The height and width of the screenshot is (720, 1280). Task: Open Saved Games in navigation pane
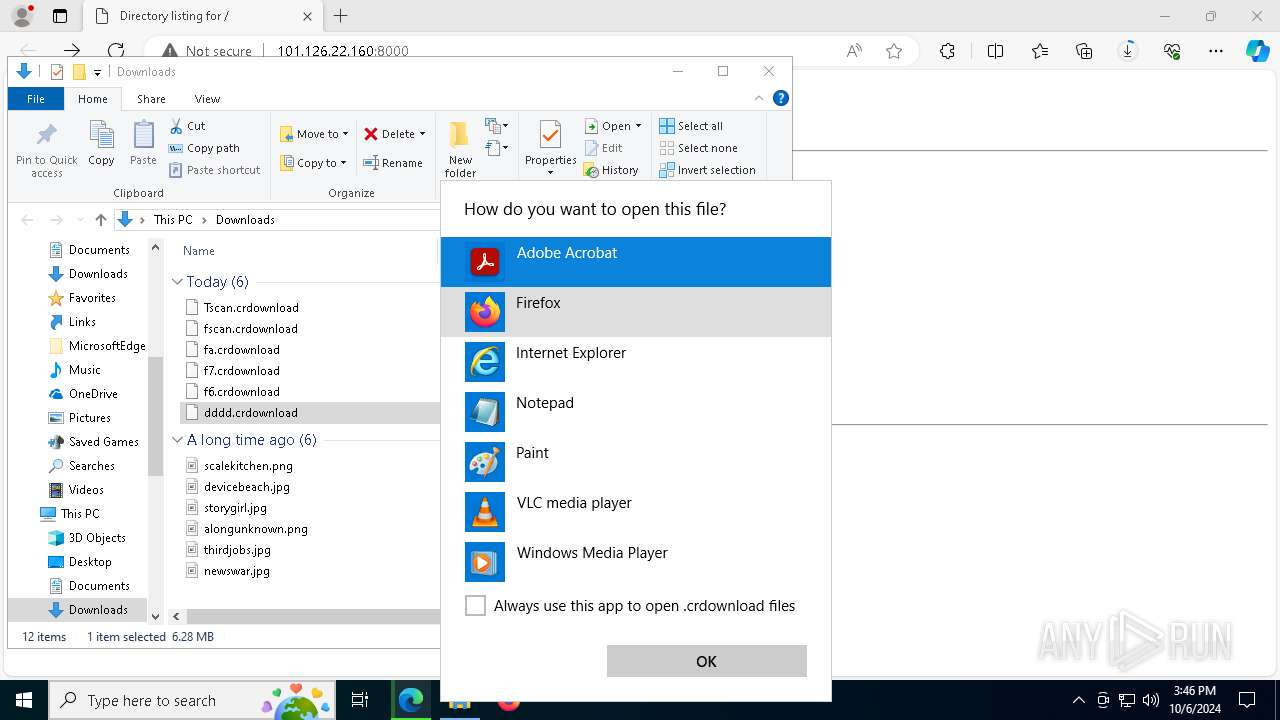click(x=103, y=442)
